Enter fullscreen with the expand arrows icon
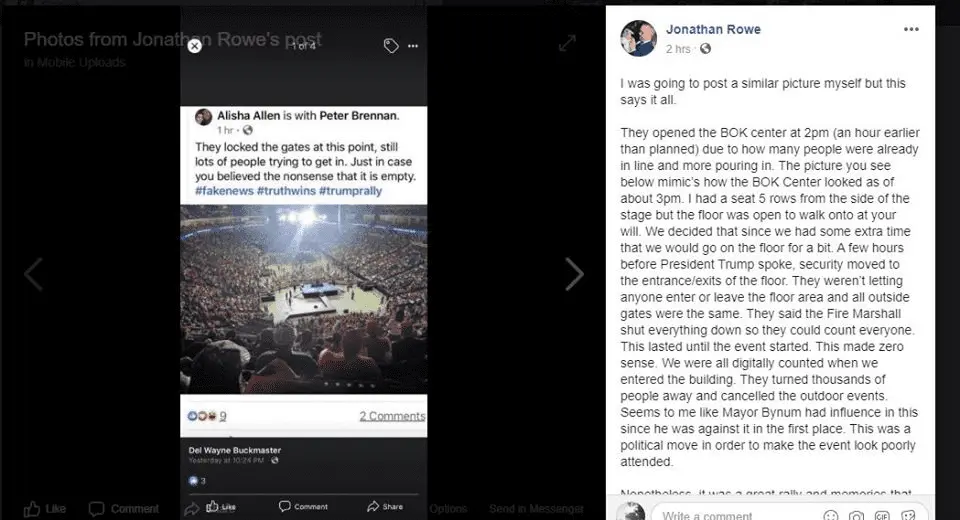Viewport: 960px width, 520px height. point(566,43)
